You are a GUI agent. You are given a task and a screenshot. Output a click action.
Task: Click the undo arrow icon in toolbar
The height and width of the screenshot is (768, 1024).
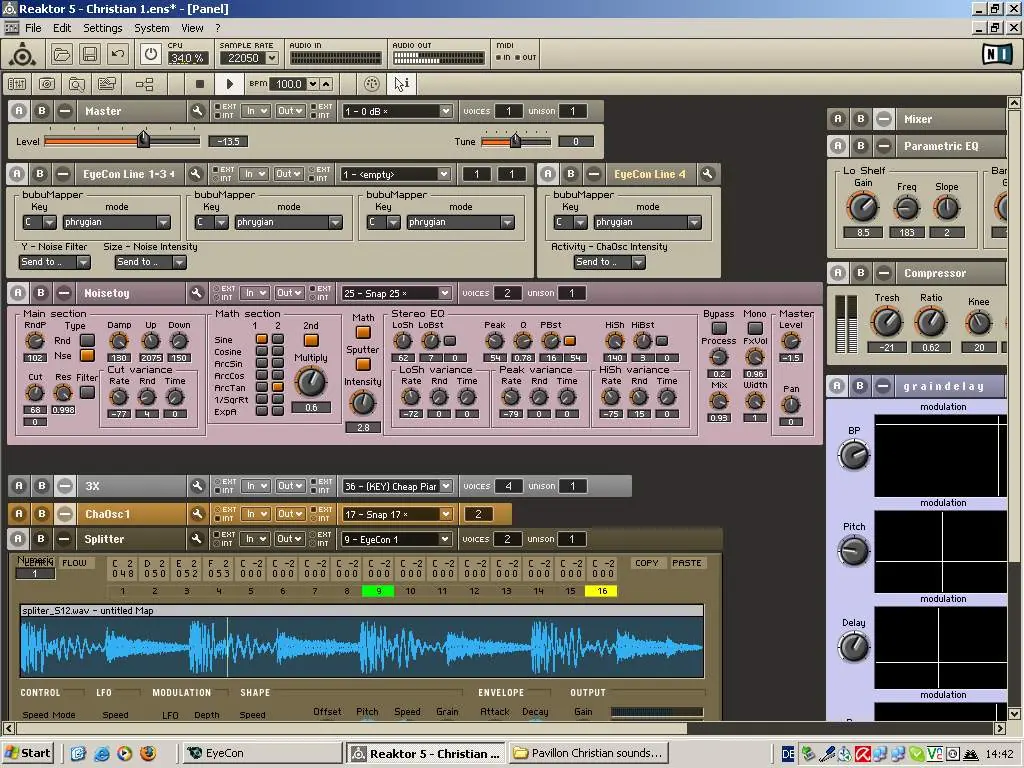(118, 55)
